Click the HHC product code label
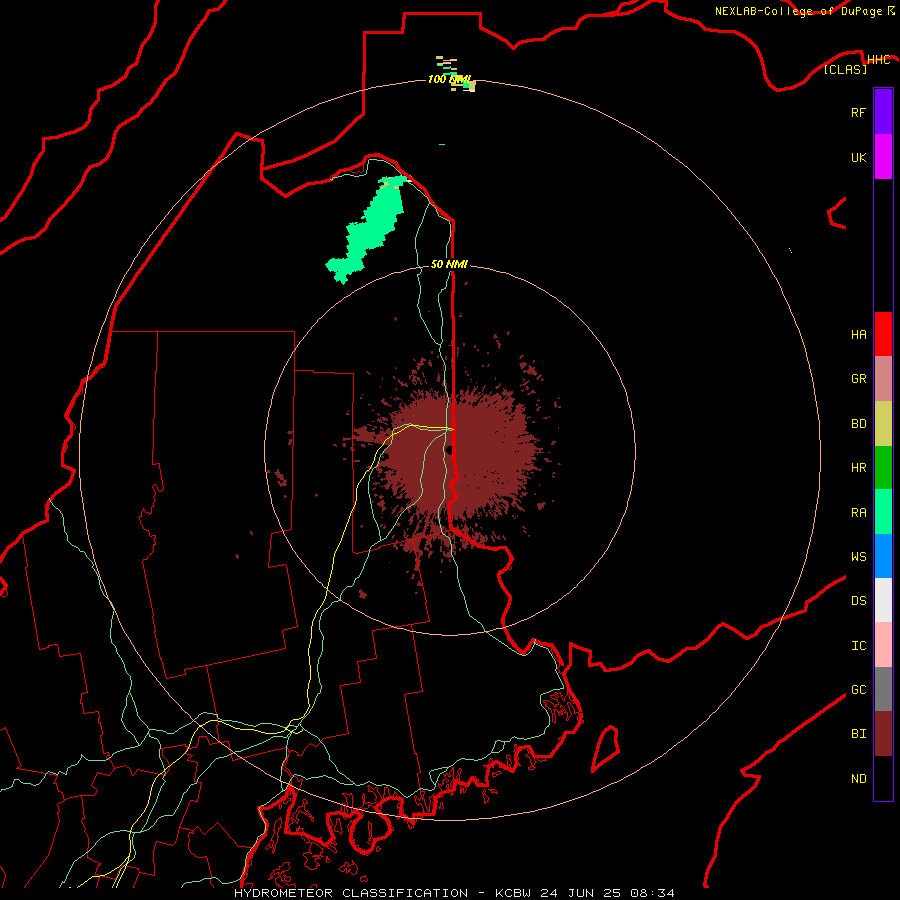This screenshot has width=900, height=900. 878,60
